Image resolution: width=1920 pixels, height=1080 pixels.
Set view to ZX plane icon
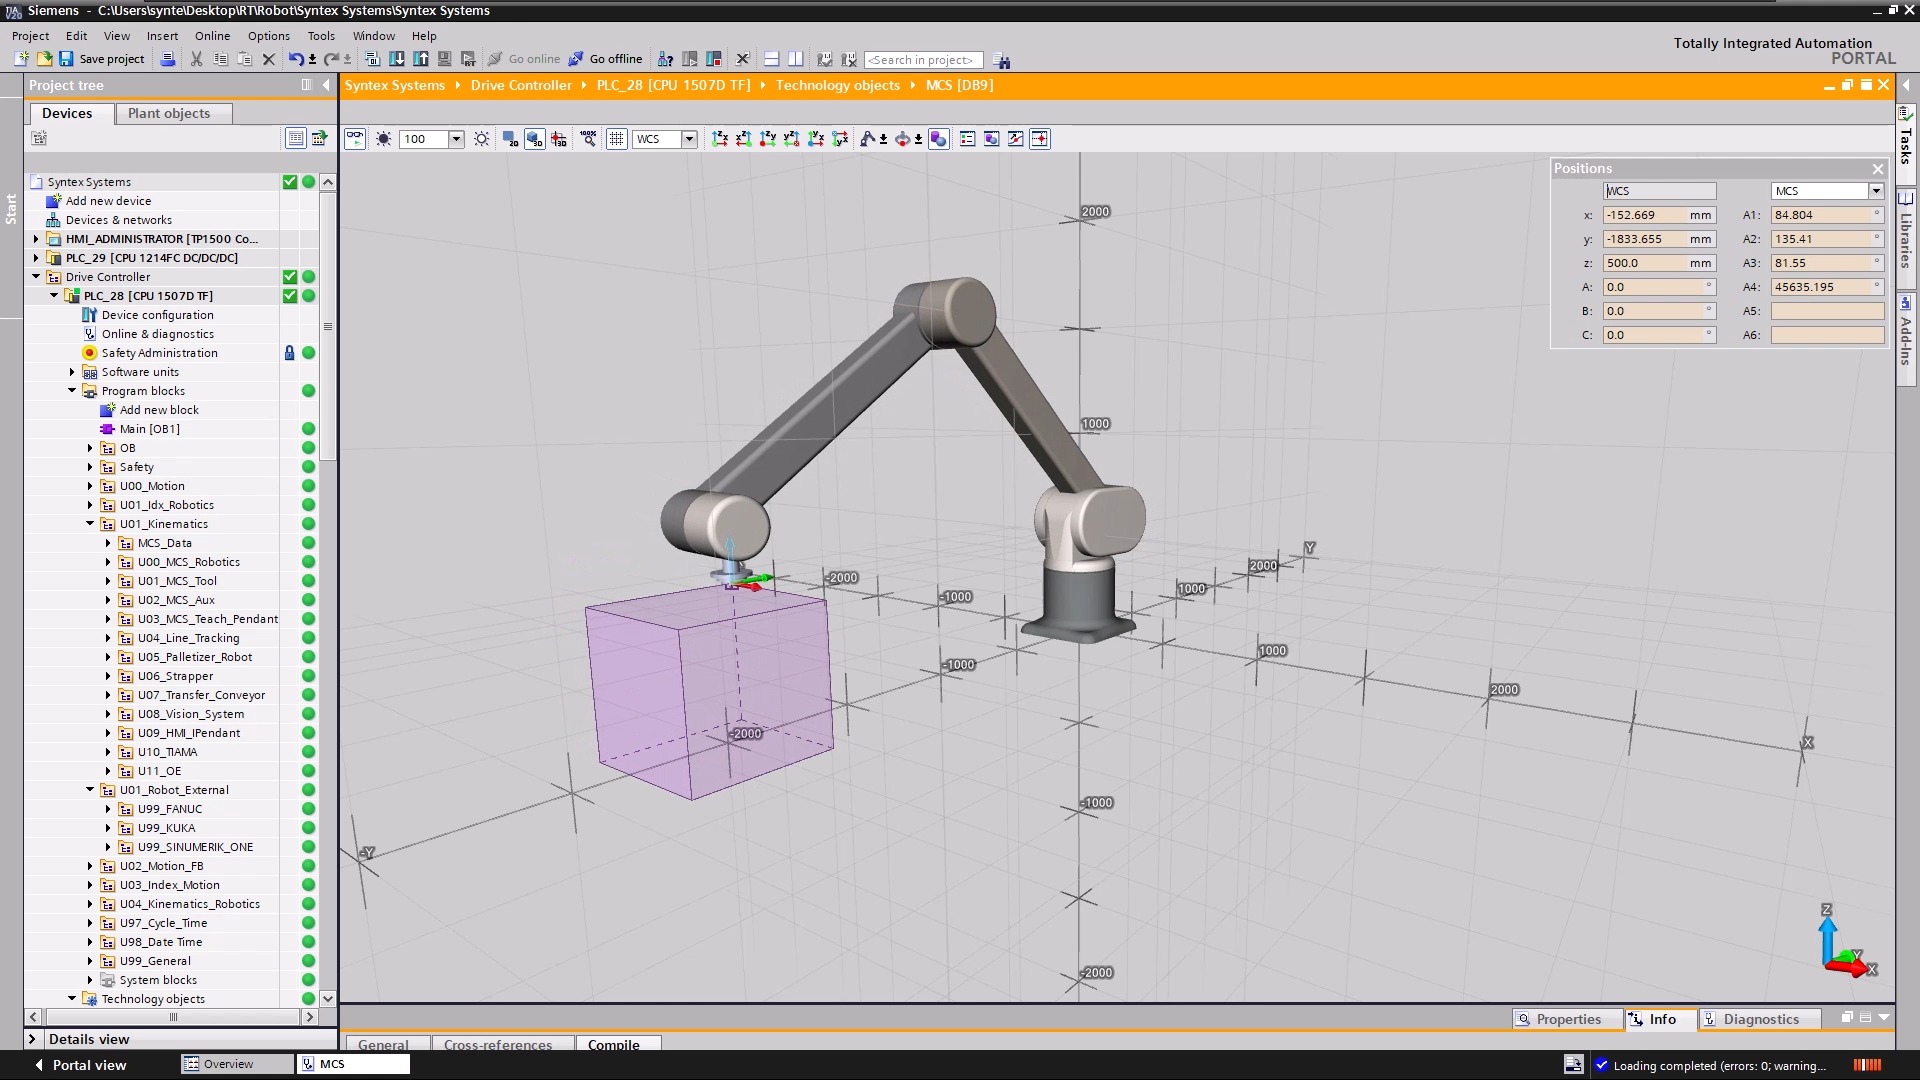pos(719,139)
